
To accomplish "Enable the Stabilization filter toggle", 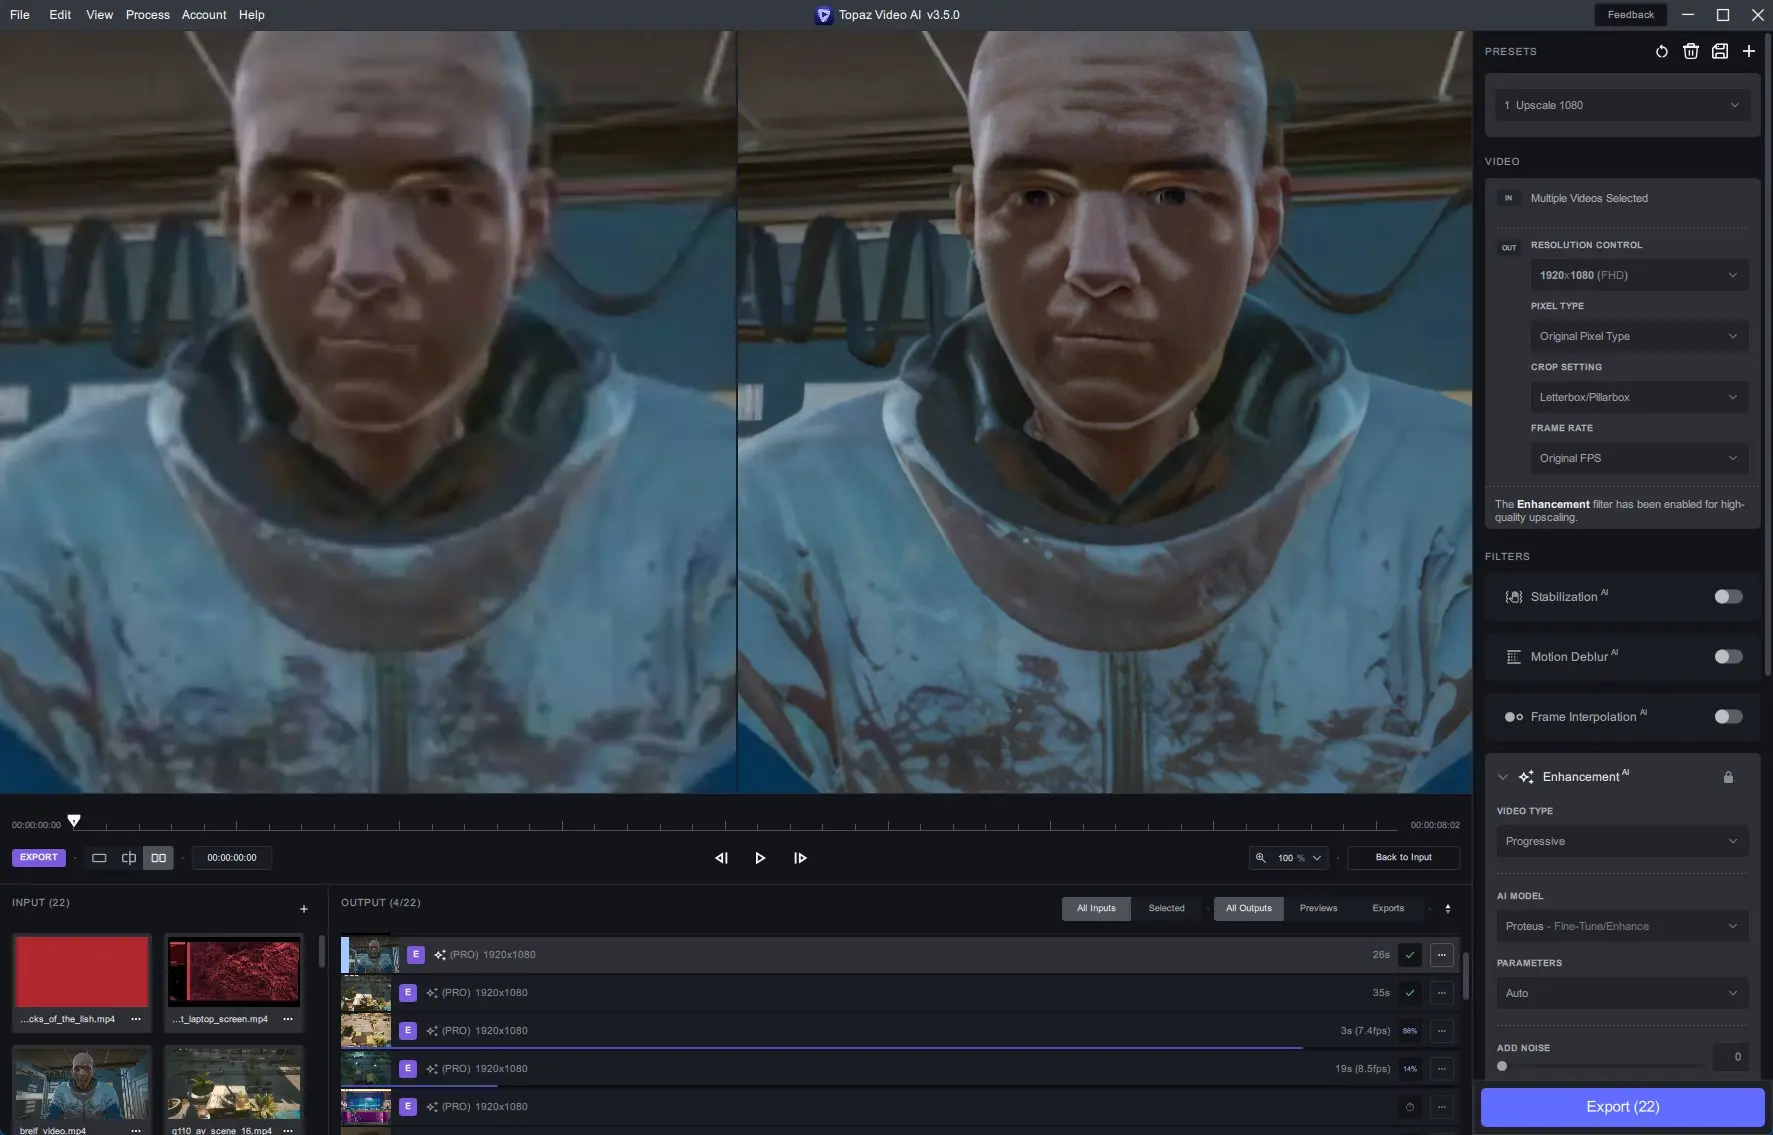I will coord(1727,597).
